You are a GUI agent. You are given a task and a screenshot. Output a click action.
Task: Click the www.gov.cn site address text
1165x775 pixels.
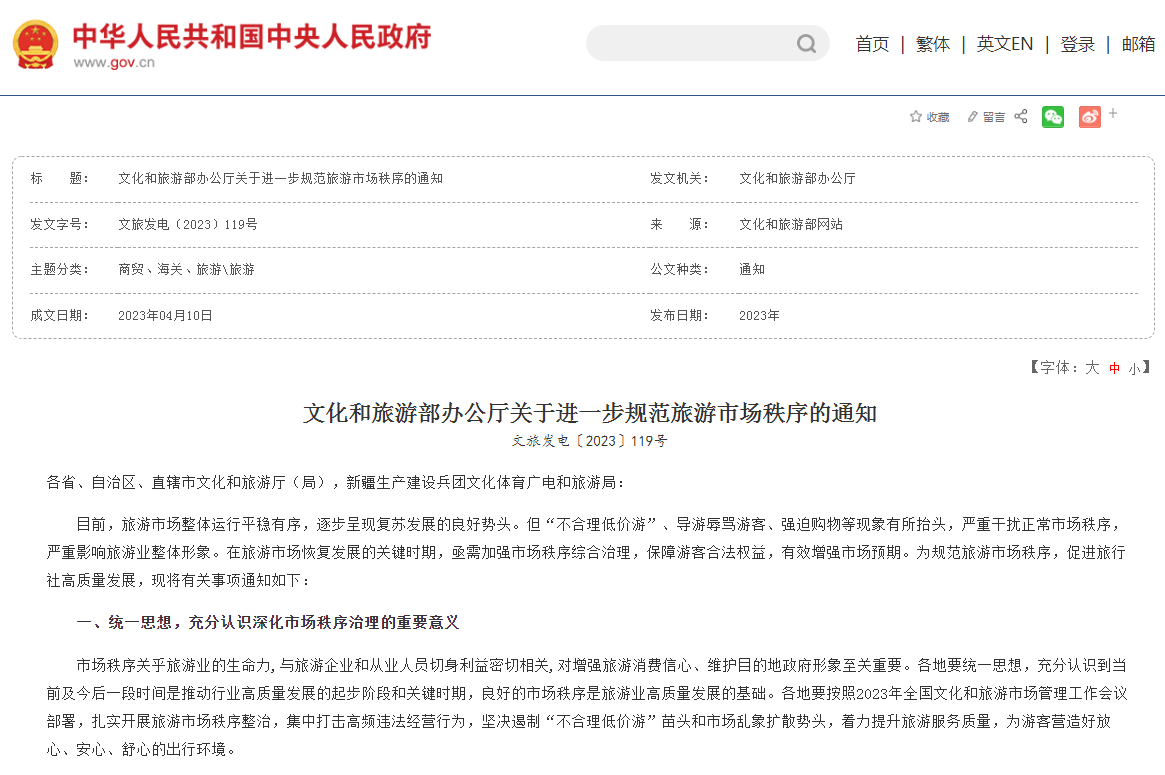coord(114,63)
